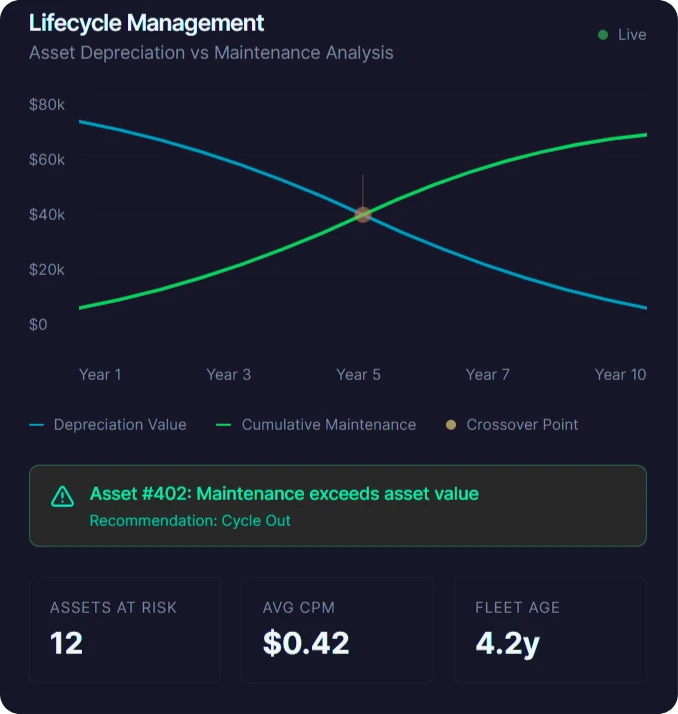Click the $80k y-axis label

point(47,105)
